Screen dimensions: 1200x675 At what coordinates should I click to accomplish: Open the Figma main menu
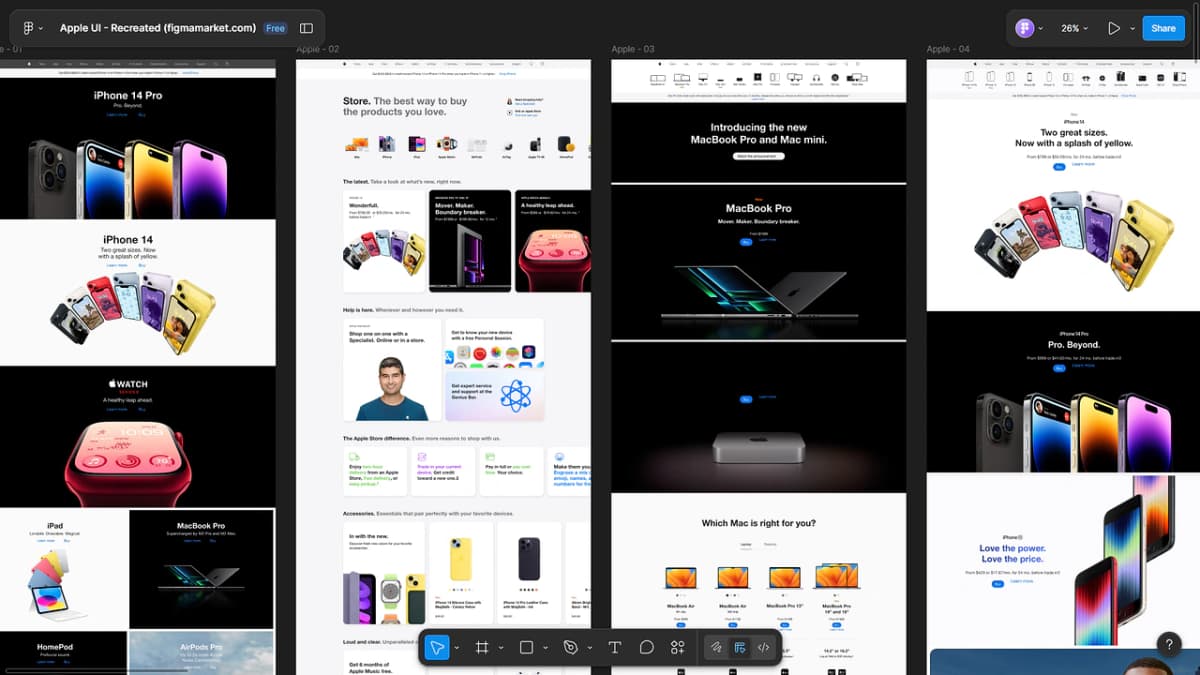pyautogui.click(x=31, y=28)
